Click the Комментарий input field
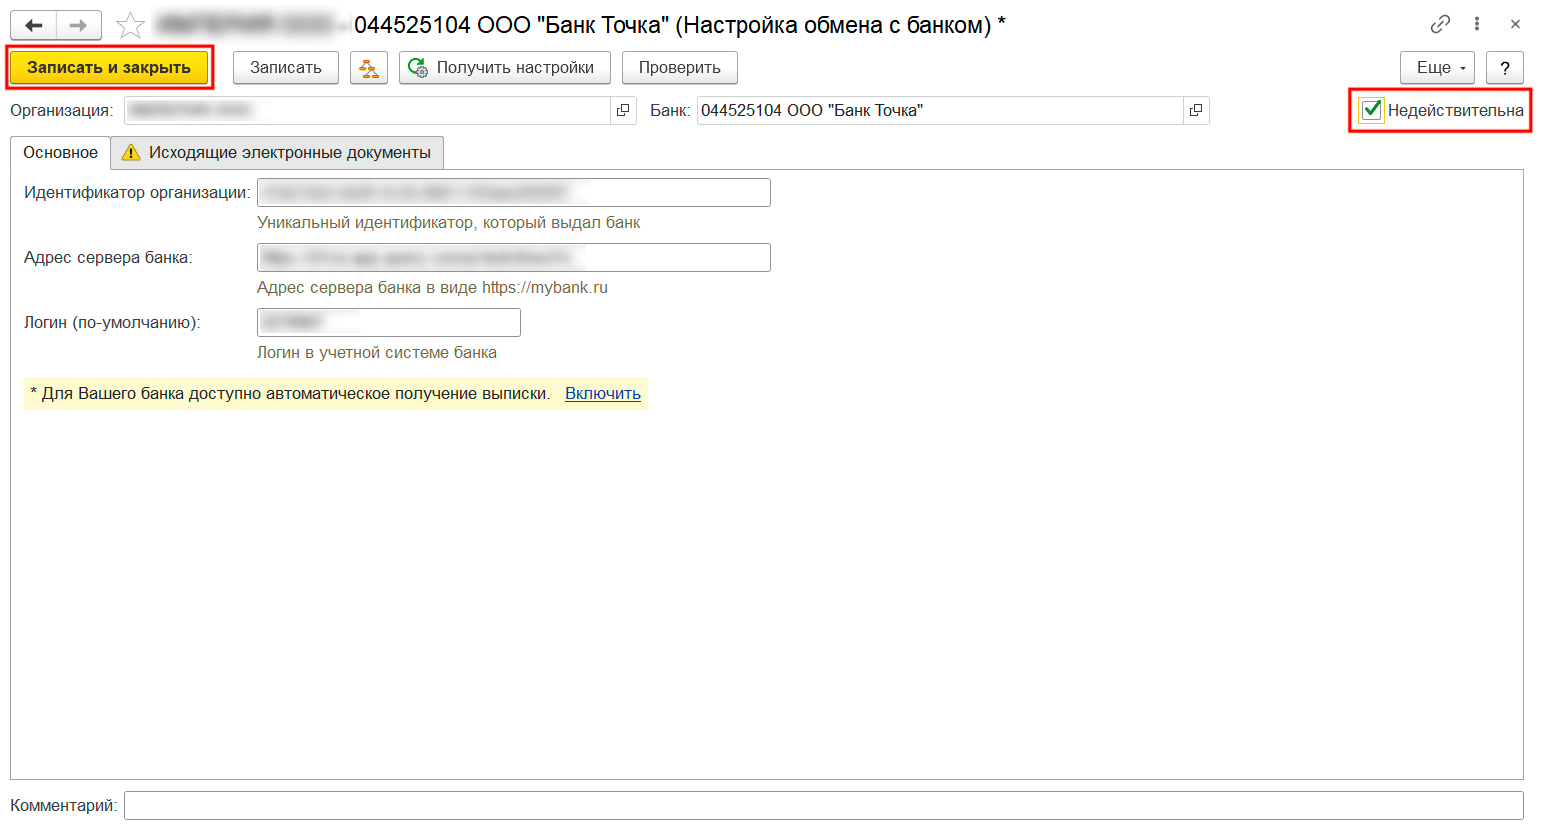 point(823,805)
